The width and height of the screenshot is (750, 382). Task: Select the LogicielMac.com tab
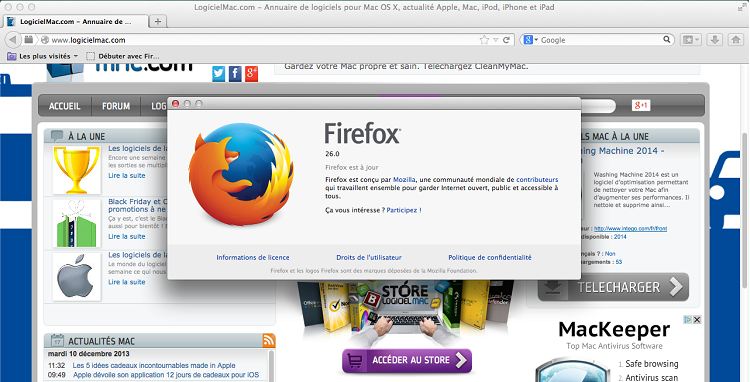[x=76, y=22]
